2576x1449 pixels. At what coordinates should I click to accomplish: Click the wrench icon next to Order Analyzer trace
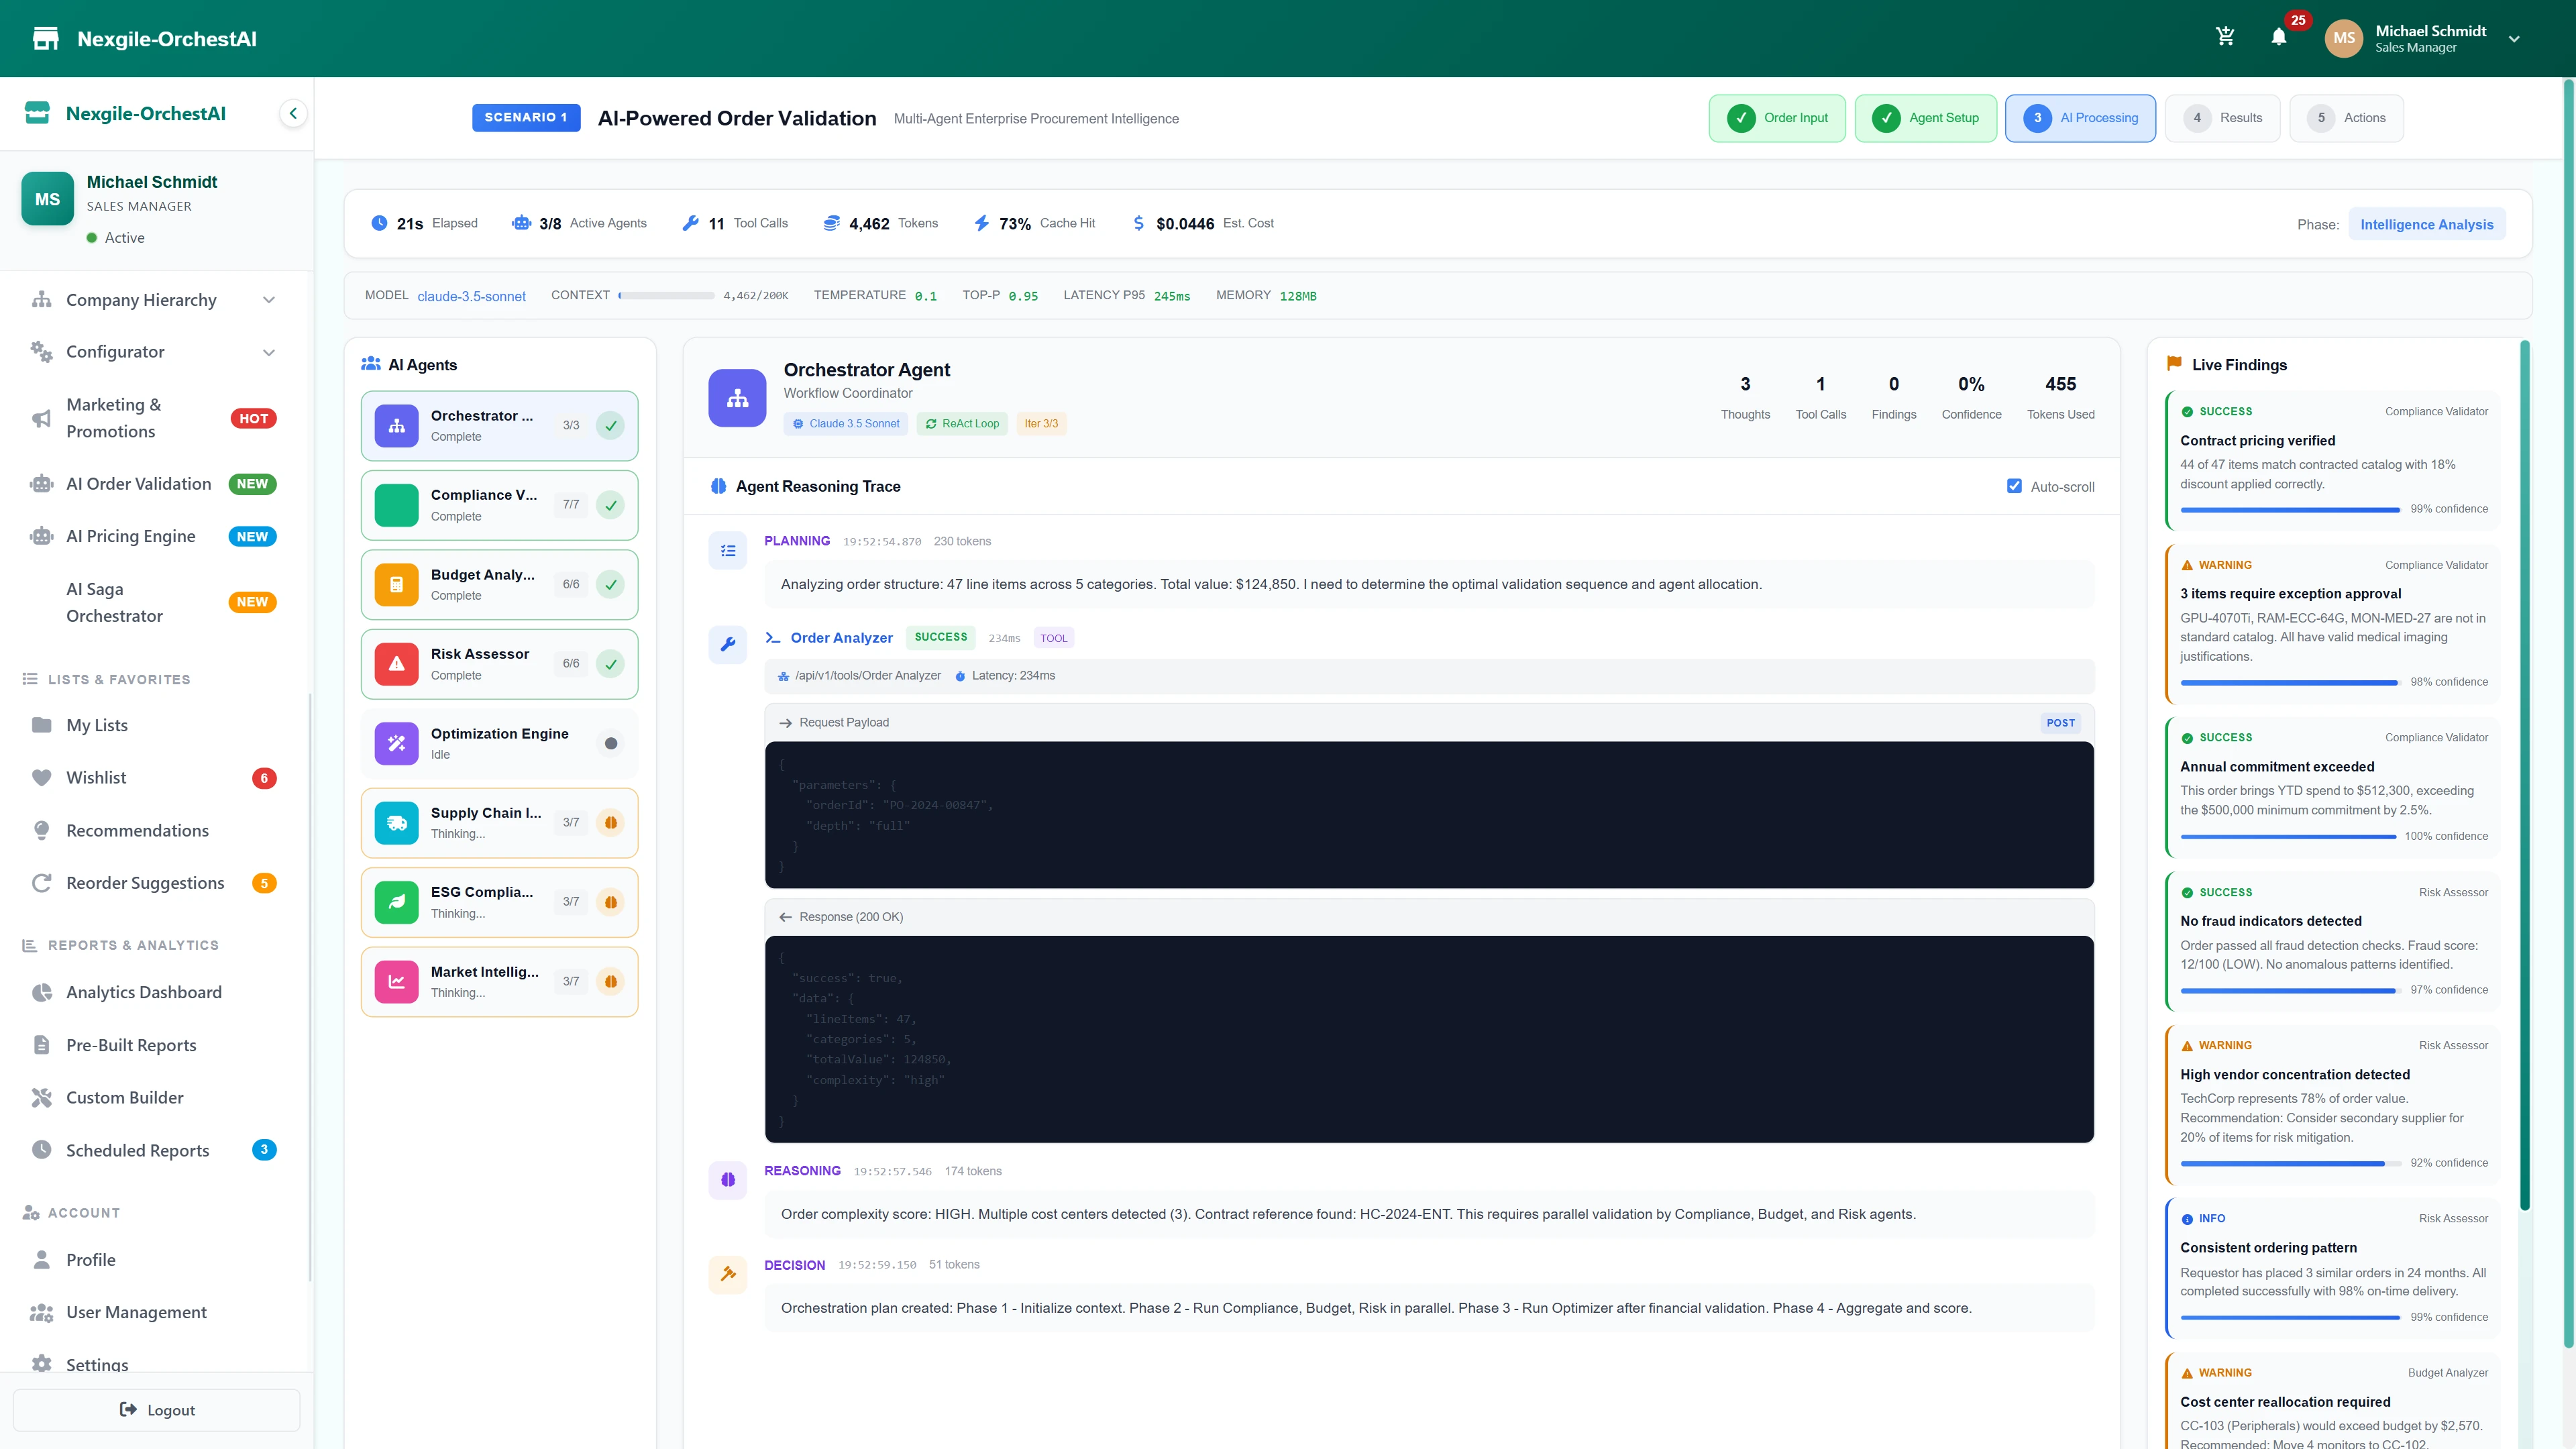(x=728, y=644)
